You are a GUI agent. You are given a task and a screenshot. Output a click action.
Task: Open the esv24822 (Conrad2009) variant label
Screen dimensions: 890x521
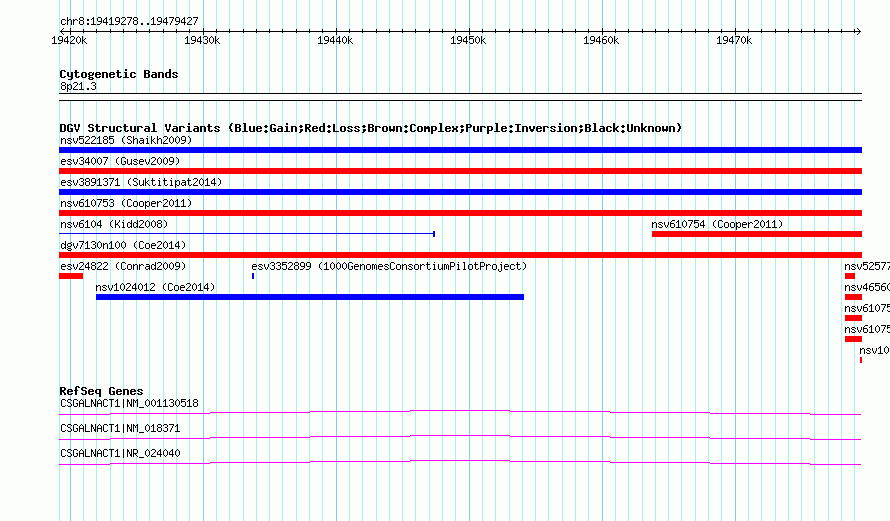(123, 266)
